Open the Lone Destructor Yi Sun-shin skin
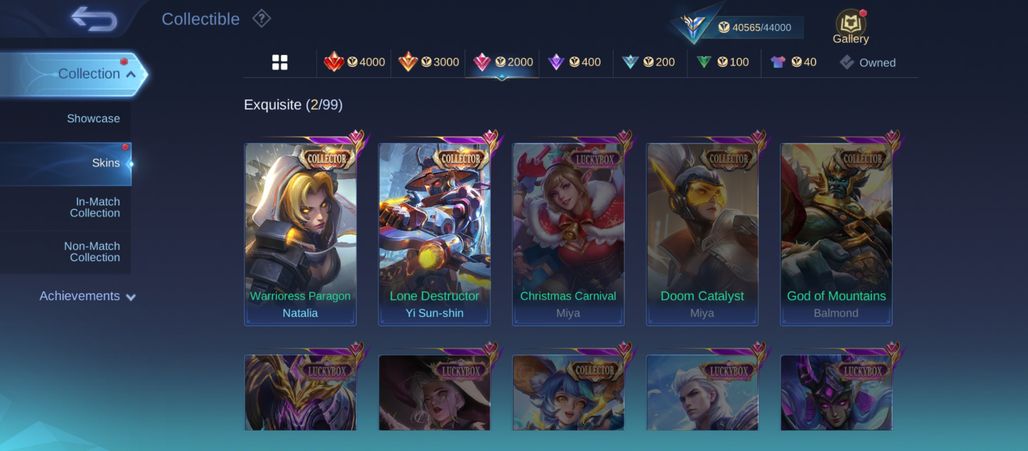 [434, 234]
